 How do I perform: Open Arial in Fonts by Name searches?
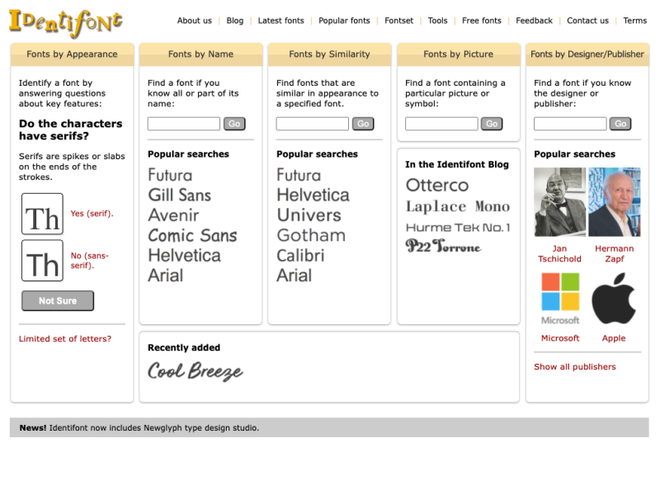(165, 276)
